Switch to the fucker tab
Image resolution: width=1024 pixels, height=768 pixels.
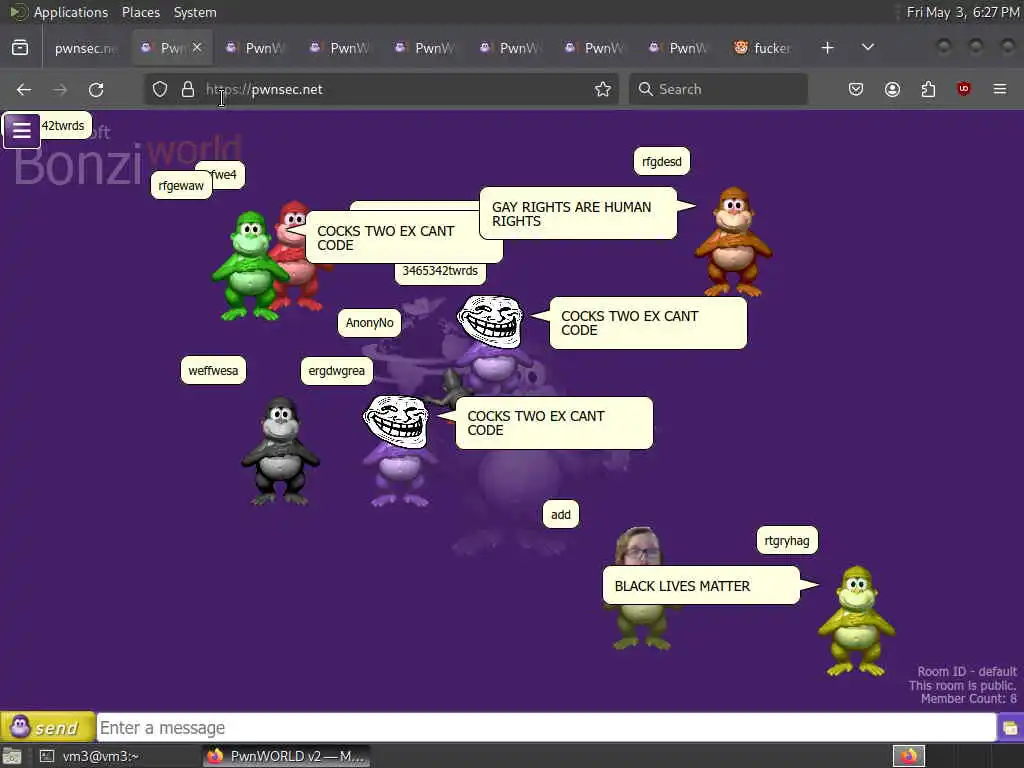click(x=763, y=48)
